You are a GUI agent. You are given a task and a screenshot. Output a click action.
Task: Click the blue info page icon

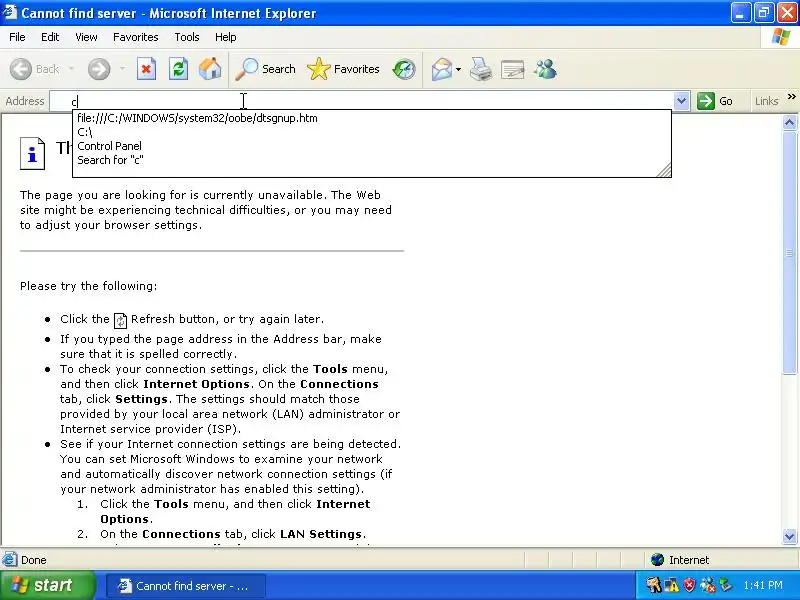pos(32,153)
